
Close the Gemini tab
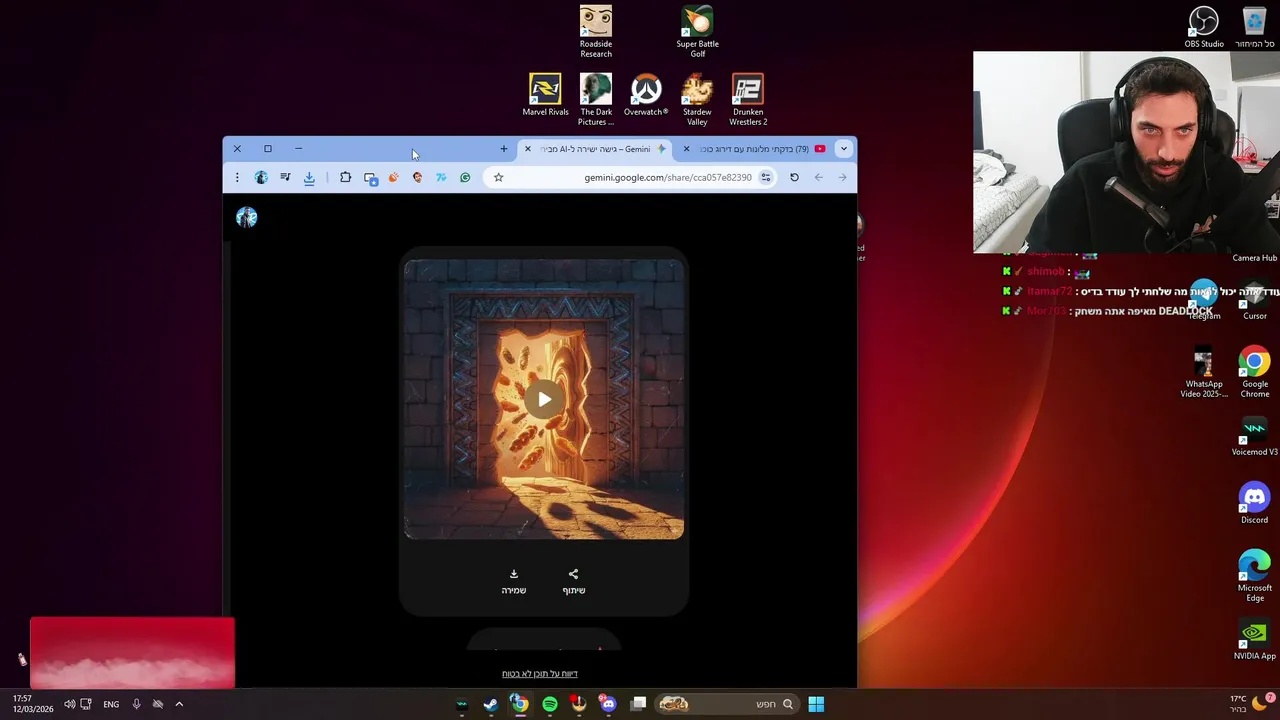tap(528, 149)
